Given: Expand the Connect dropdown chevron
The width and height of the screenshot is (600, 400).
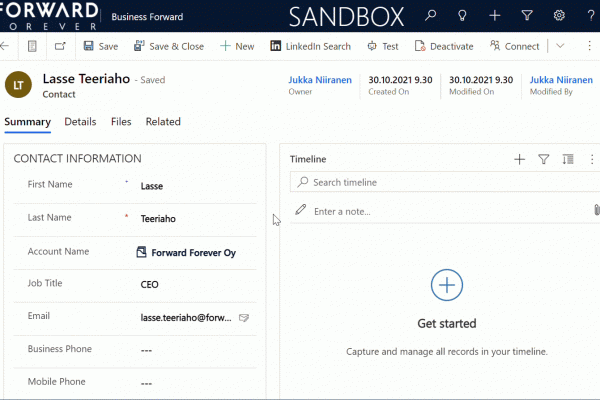Looking at the screenshot, I should (560, 46).
